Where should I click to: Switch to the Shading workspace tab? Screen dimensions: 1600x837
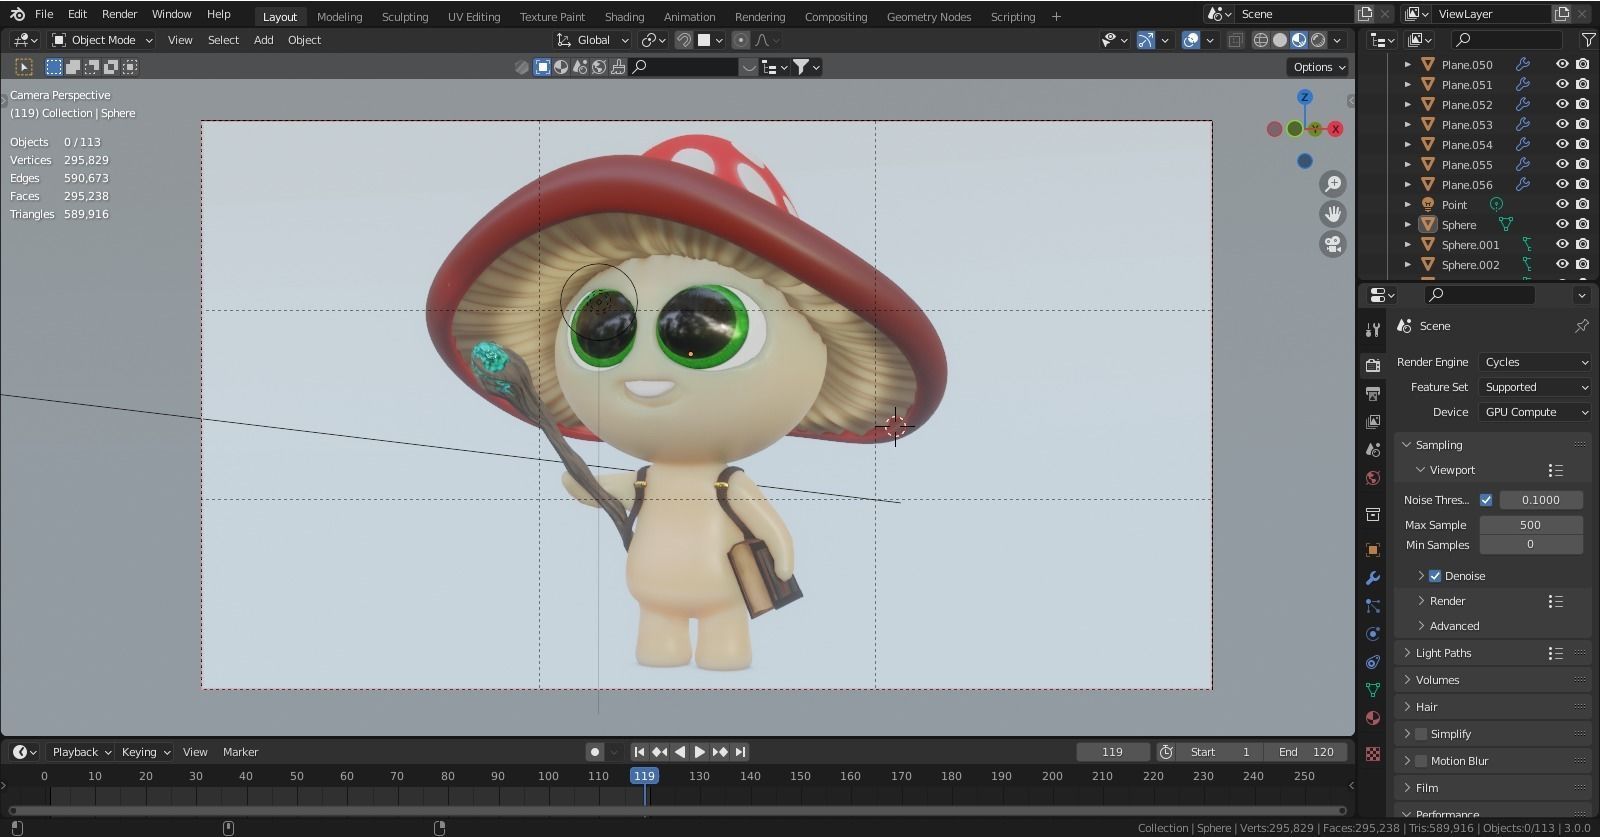pos(624,16)
